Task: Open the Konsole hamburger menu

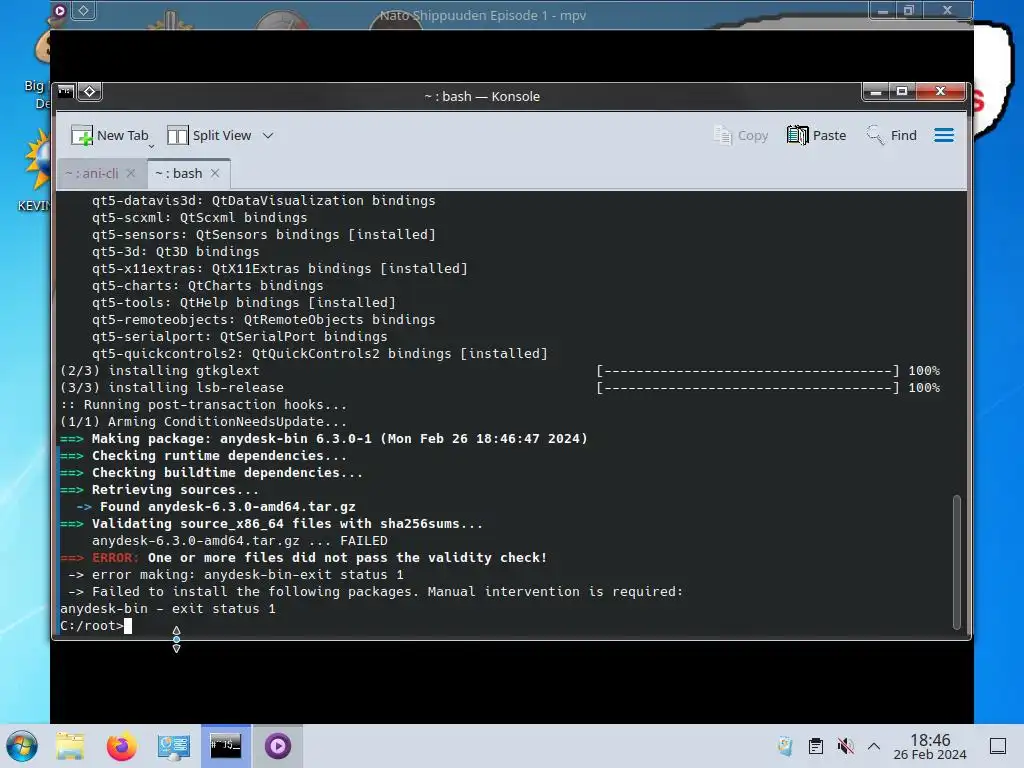Action: pos(944,135)
